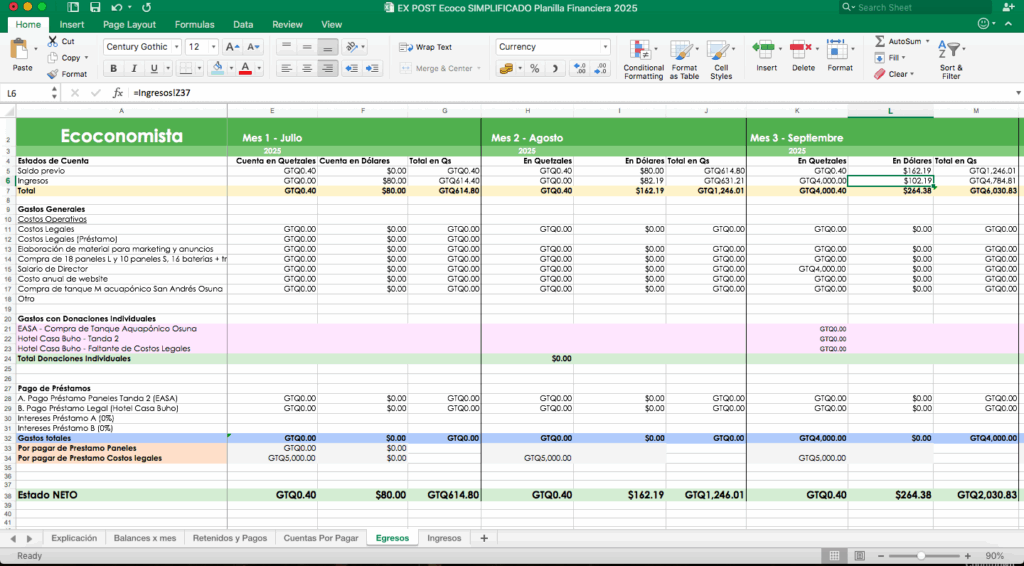Toggle bold formatting

(114, 69)
